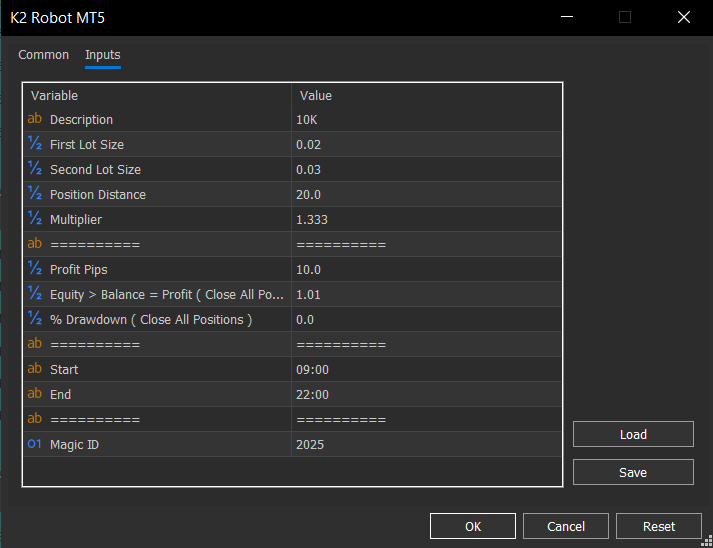Click the Reset button

point(659,526)
